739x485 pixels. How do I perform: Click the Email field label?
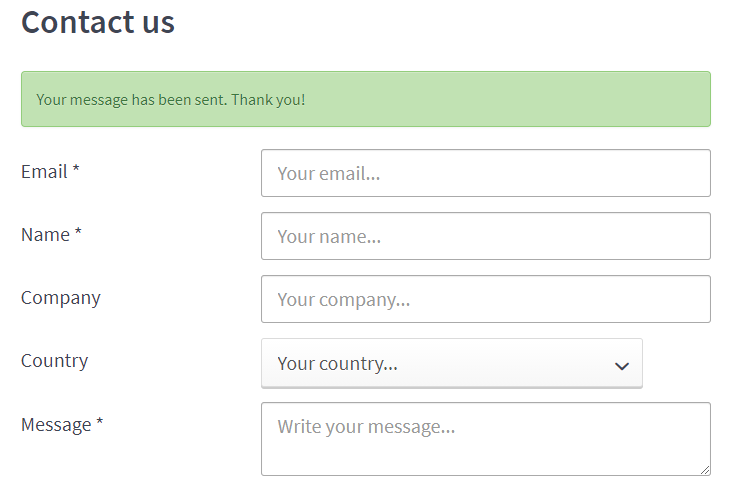44,172
